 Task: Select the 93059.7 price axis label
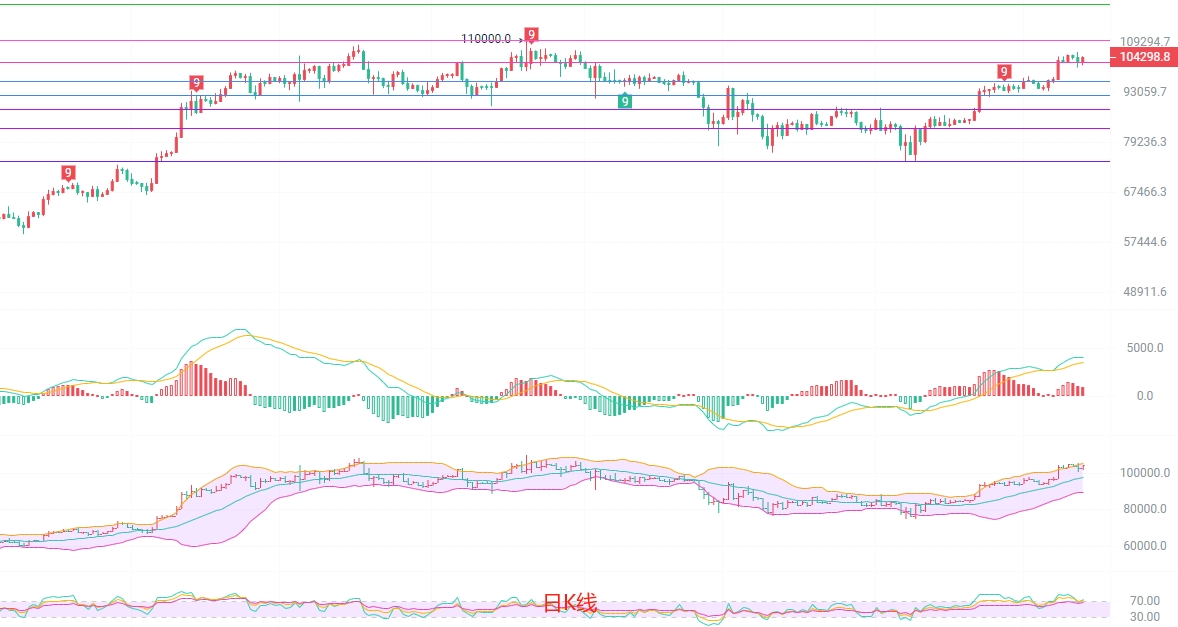tap(1144, 92)
